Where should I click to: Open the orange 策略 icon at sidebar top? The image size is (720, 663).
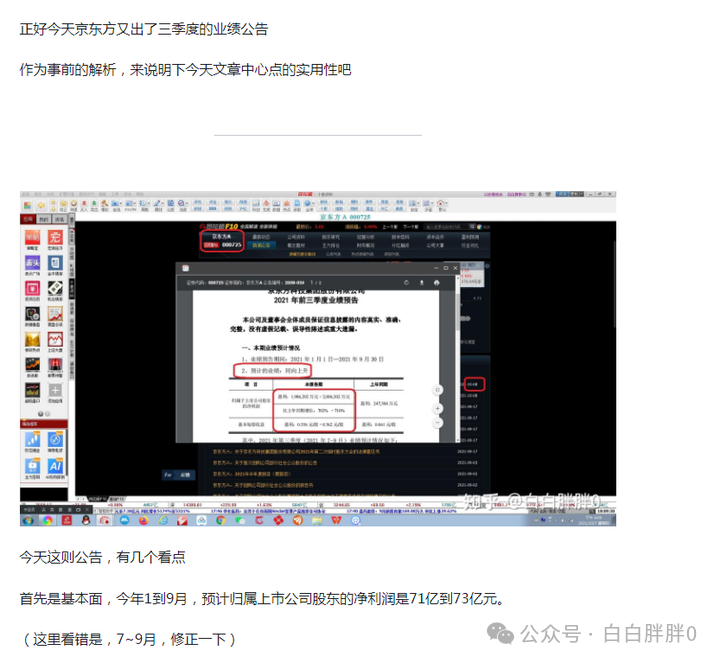(x=32, y=238)
